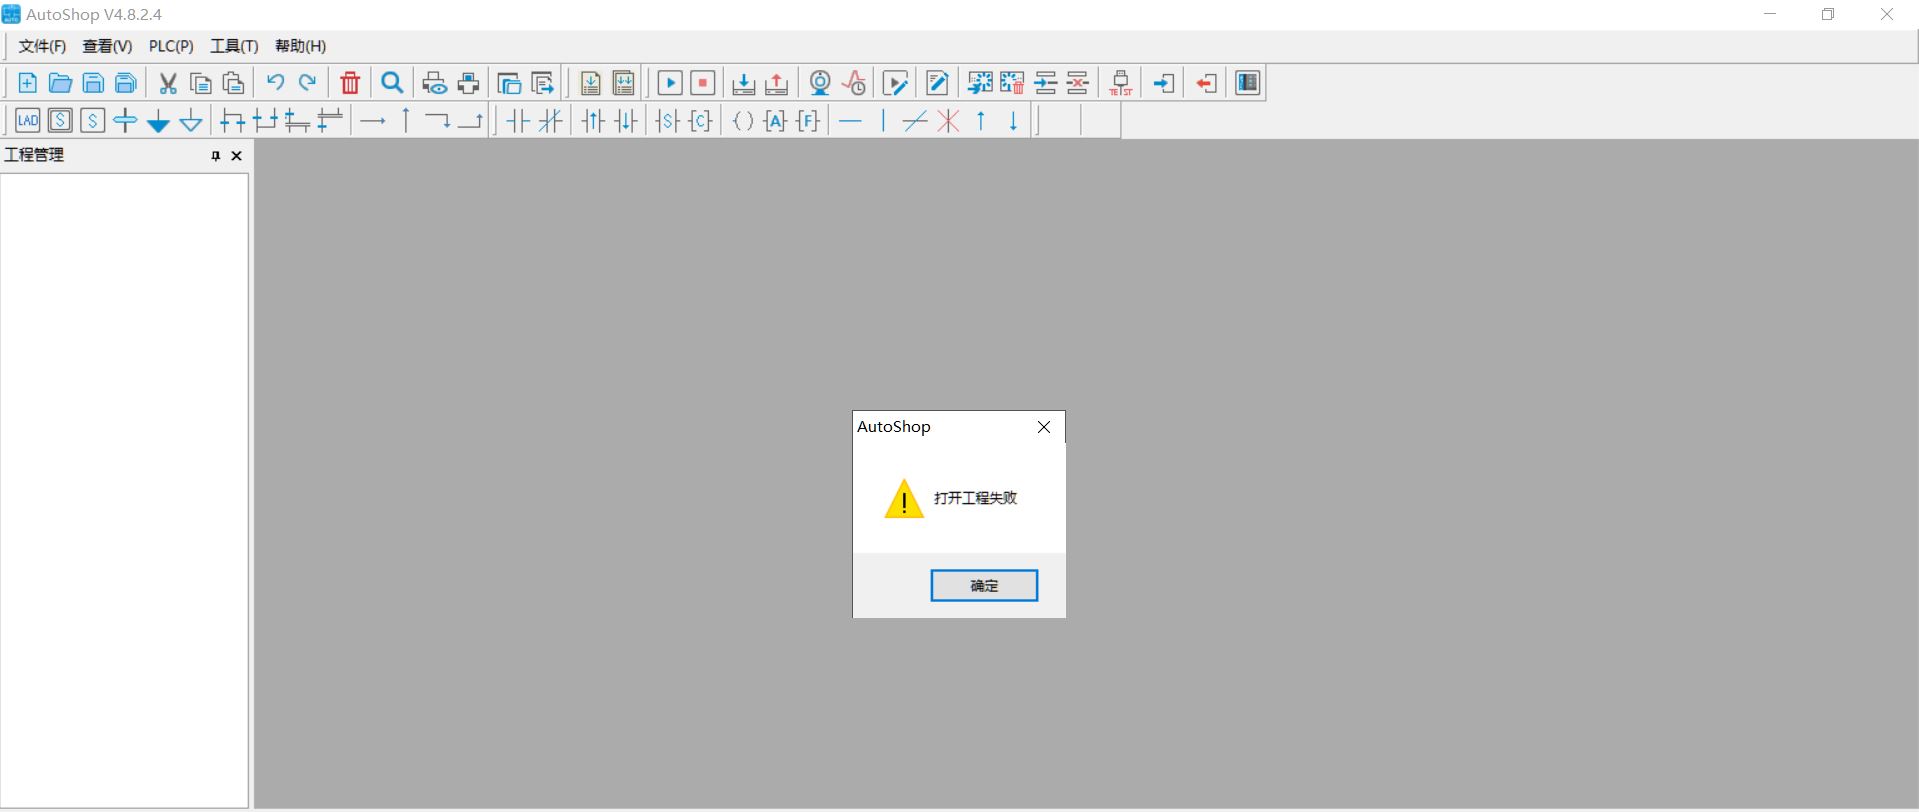The width and height of the screenshot is (1919, 812).
Task: Insert an output coil symbol
Action: pyautogui.click(x=743, y=121)
